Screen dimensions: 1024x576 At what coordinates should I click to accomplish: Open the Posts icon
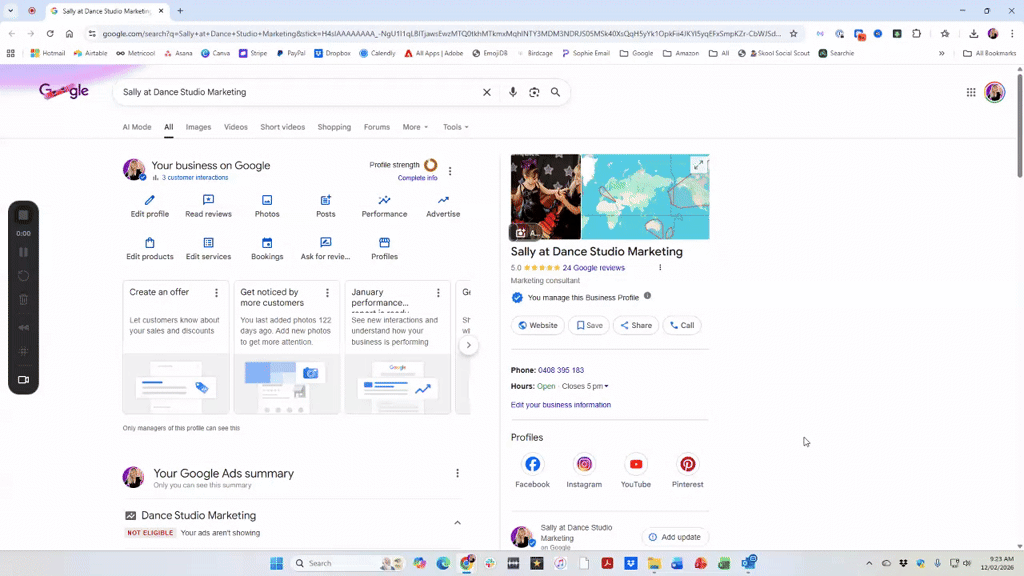point(324,200)
